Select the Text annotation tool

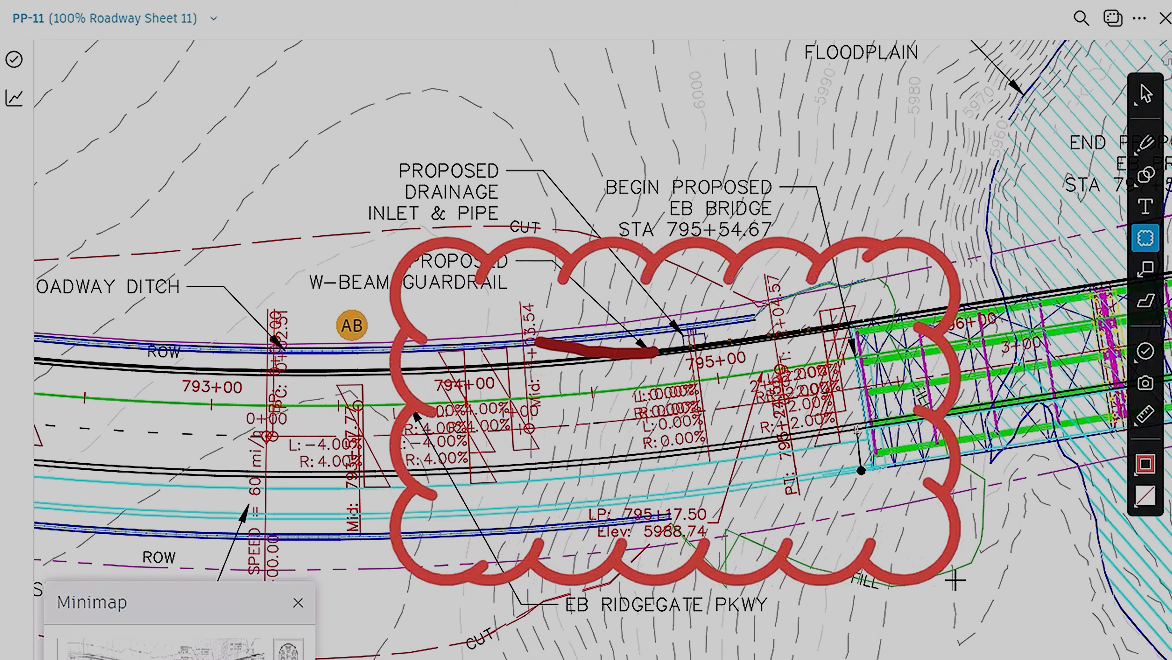[1146, 205]
